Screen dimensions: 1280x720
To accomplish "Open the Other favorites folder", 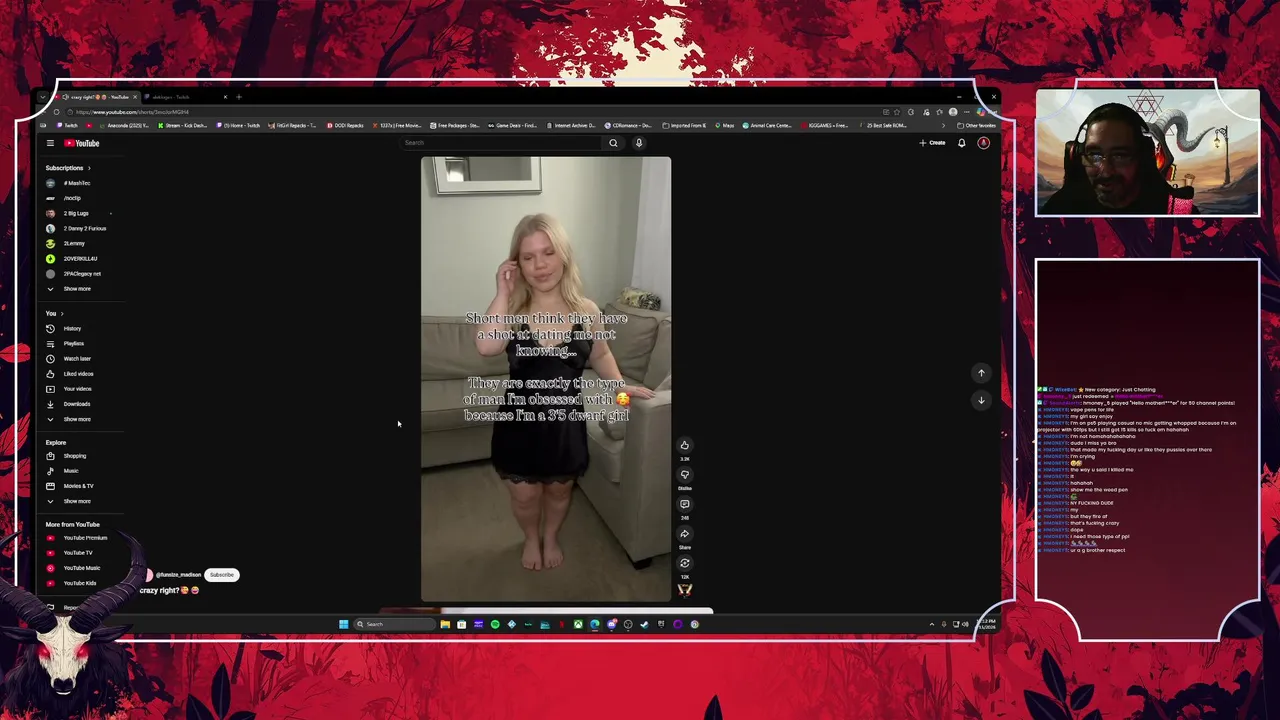I will (976, 126).
